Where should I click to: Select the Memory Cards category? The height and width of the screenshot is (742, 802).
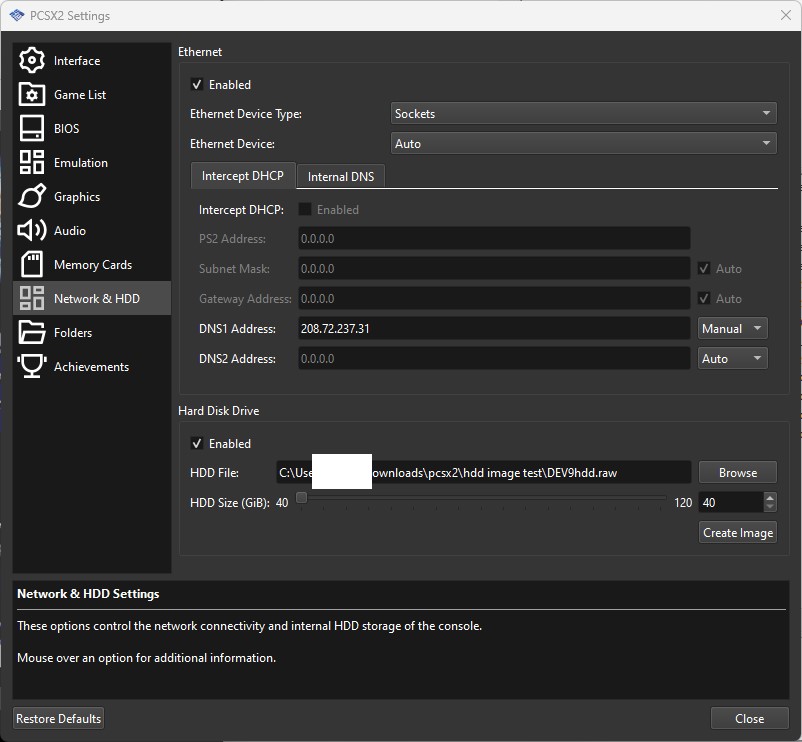(93, 265)
